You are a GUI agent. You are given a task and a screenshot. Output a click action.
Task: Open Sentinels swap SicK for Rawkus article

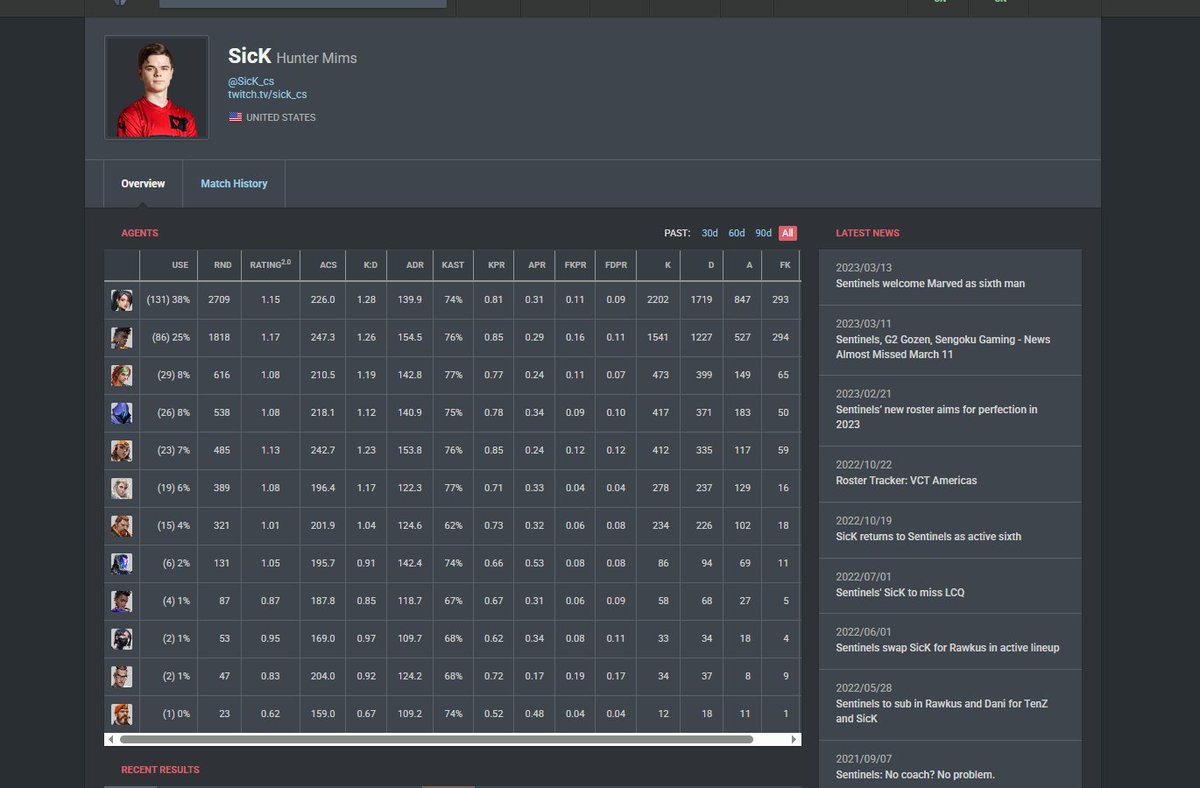[x=950, y=641]
